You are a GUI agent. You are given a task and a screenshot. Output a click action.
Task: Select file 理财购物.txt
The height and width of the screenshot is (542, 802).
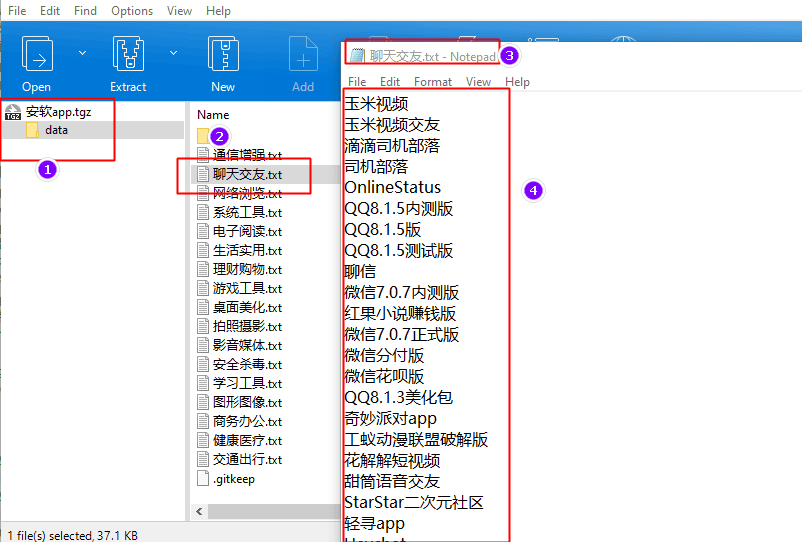(247, 269)
